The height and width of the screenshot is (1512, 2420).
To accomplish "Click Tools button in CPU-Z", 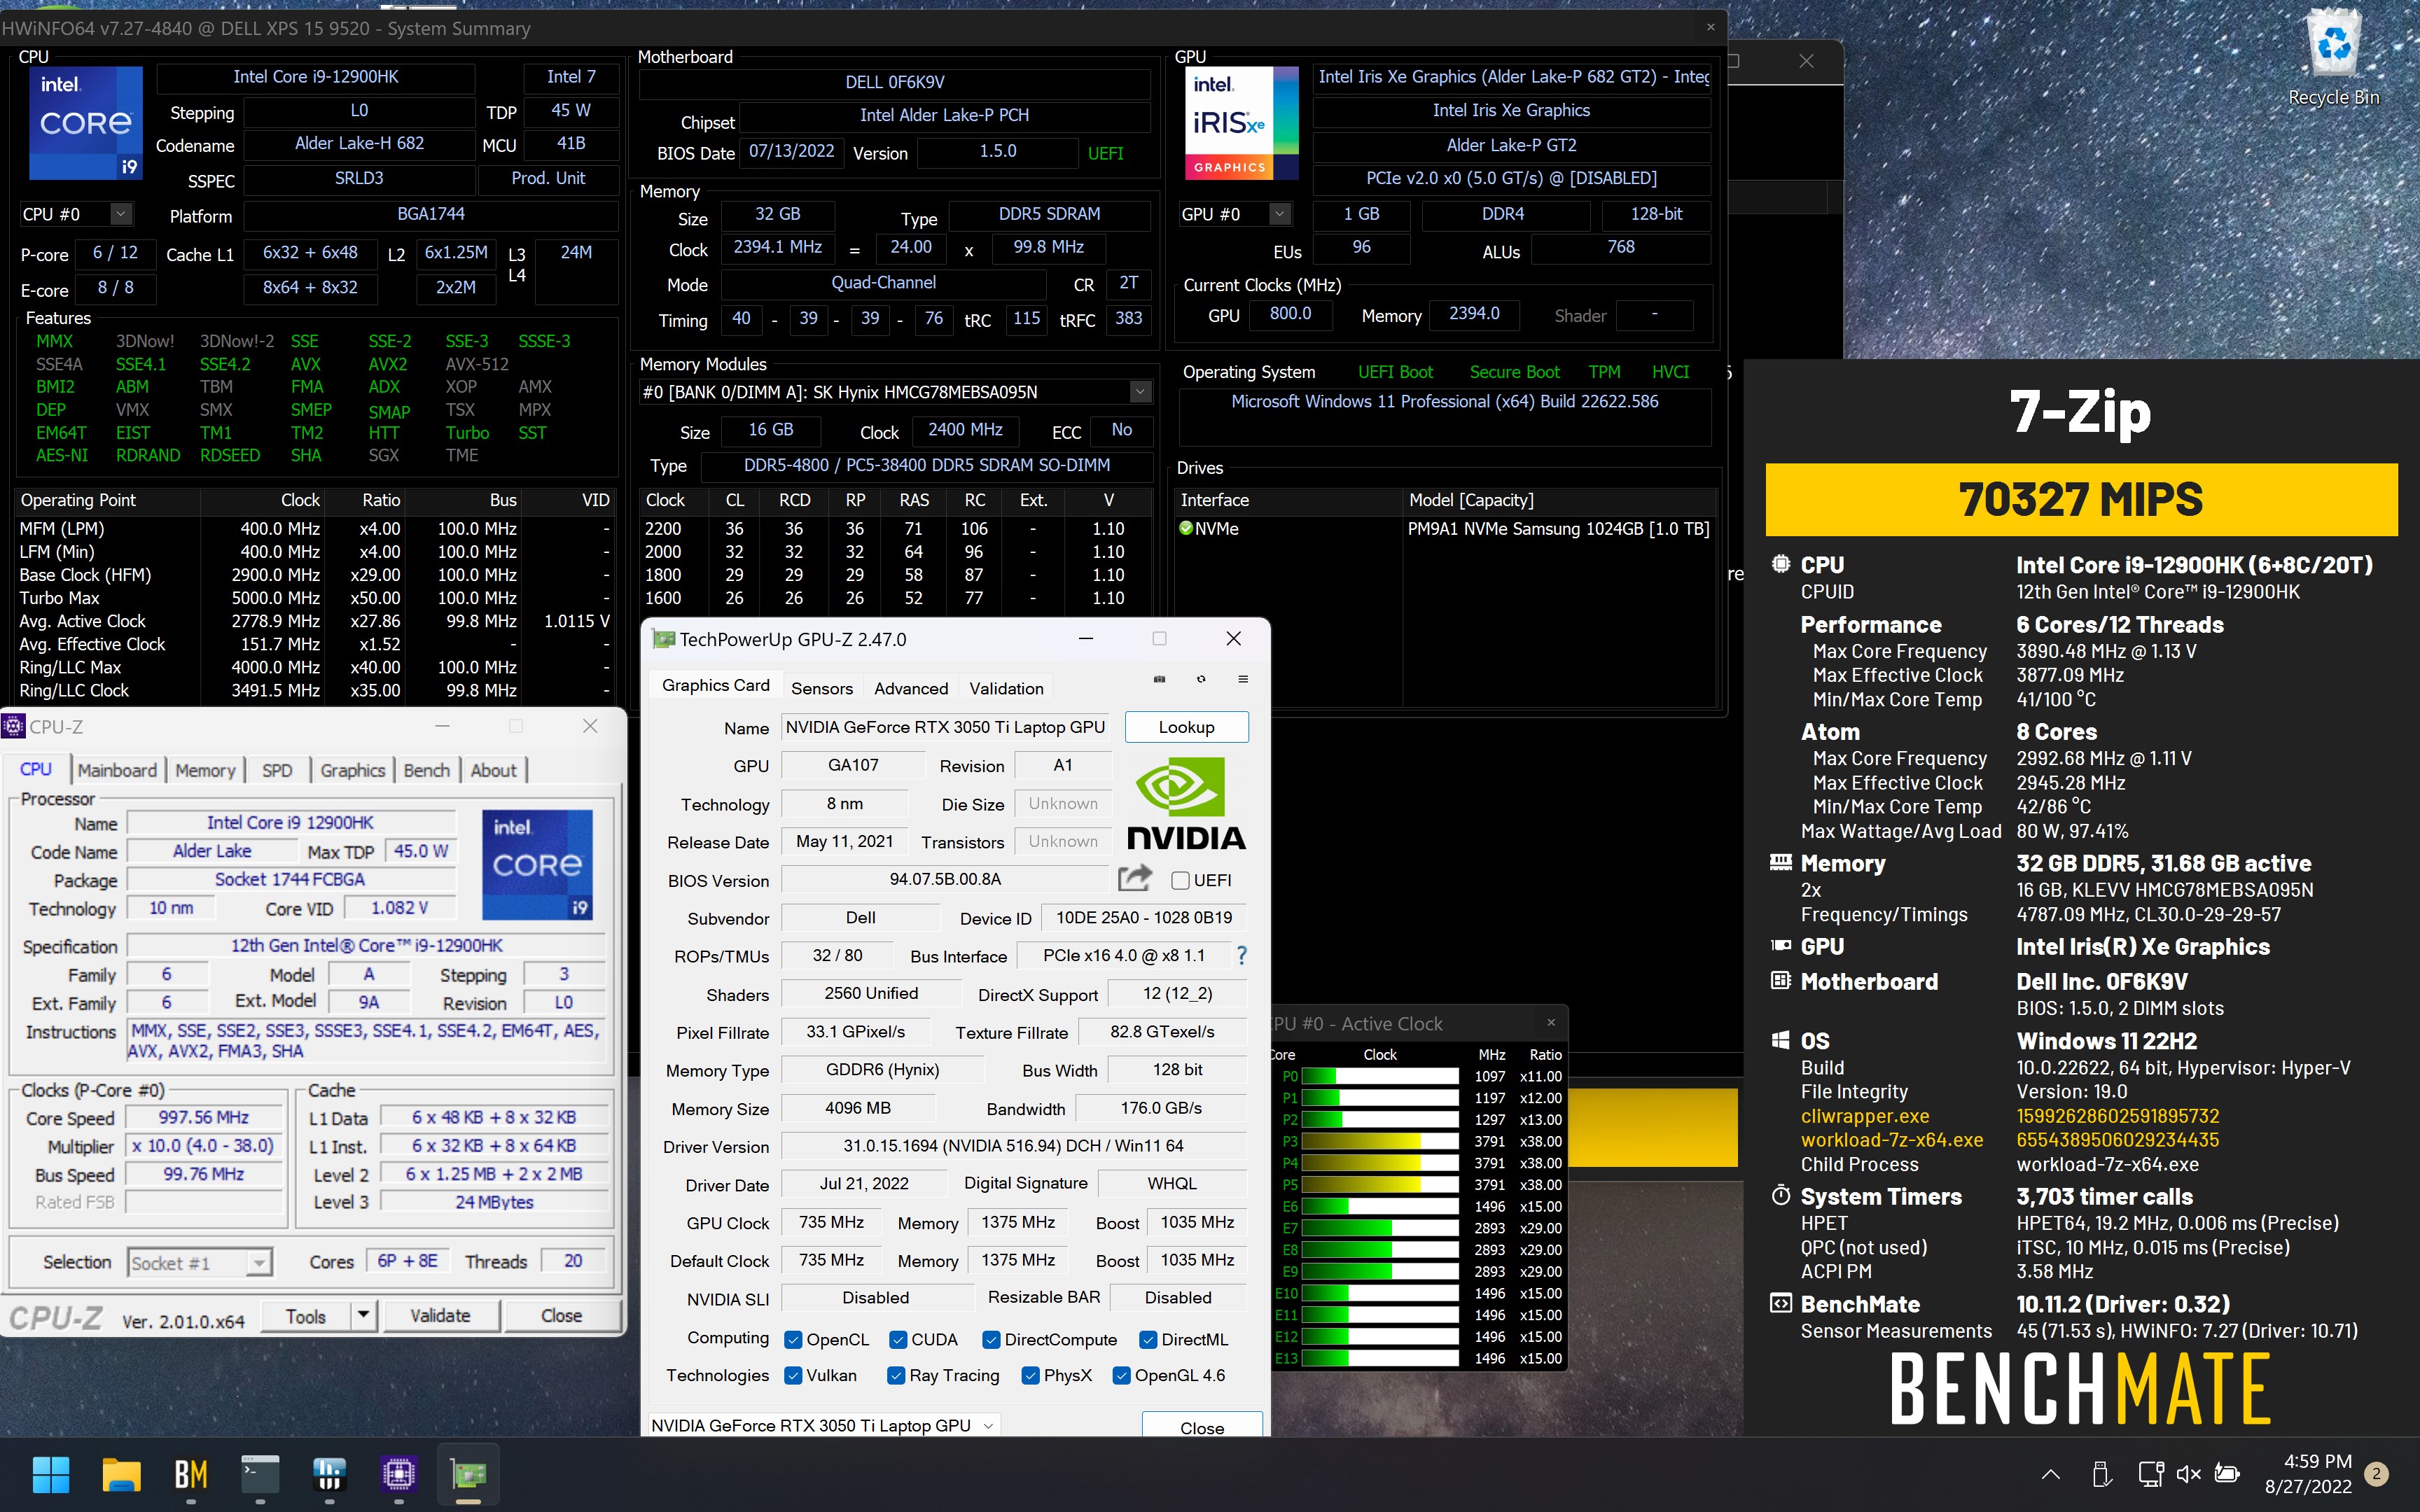I will pyautogui.click(x=306, y=1315).
